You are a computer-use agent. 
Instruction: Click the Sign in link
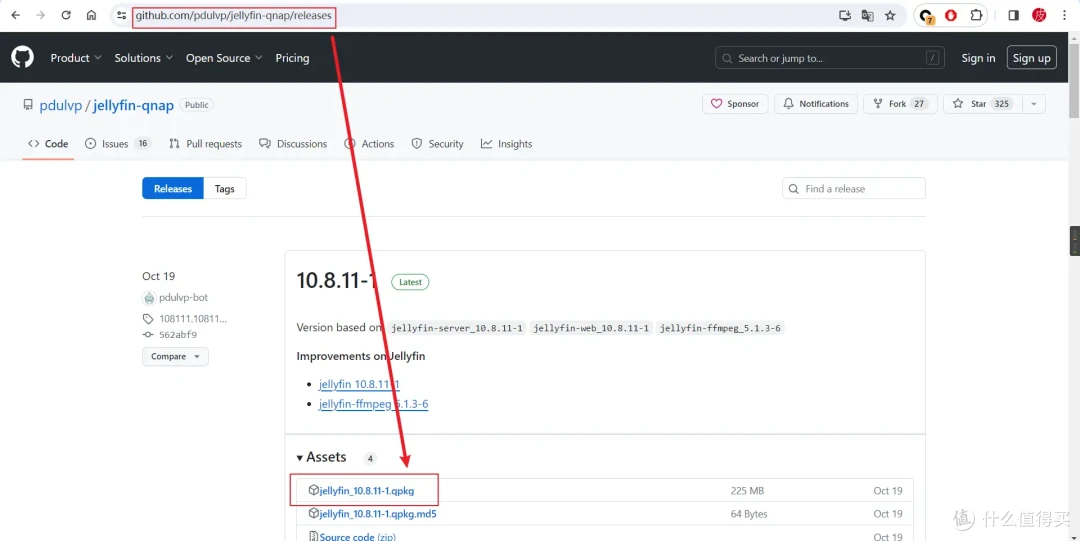coord(978,58)
